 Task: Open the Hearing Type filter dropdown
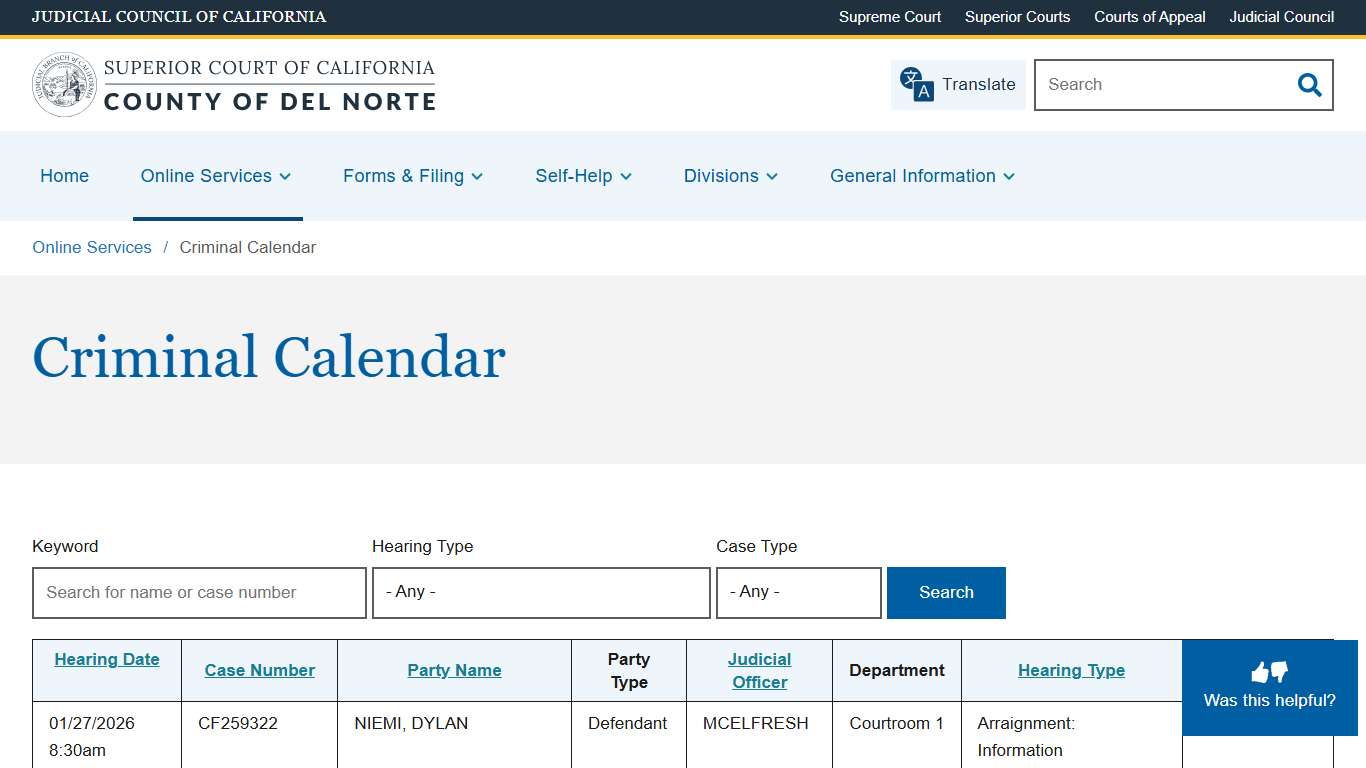point(540,592)
